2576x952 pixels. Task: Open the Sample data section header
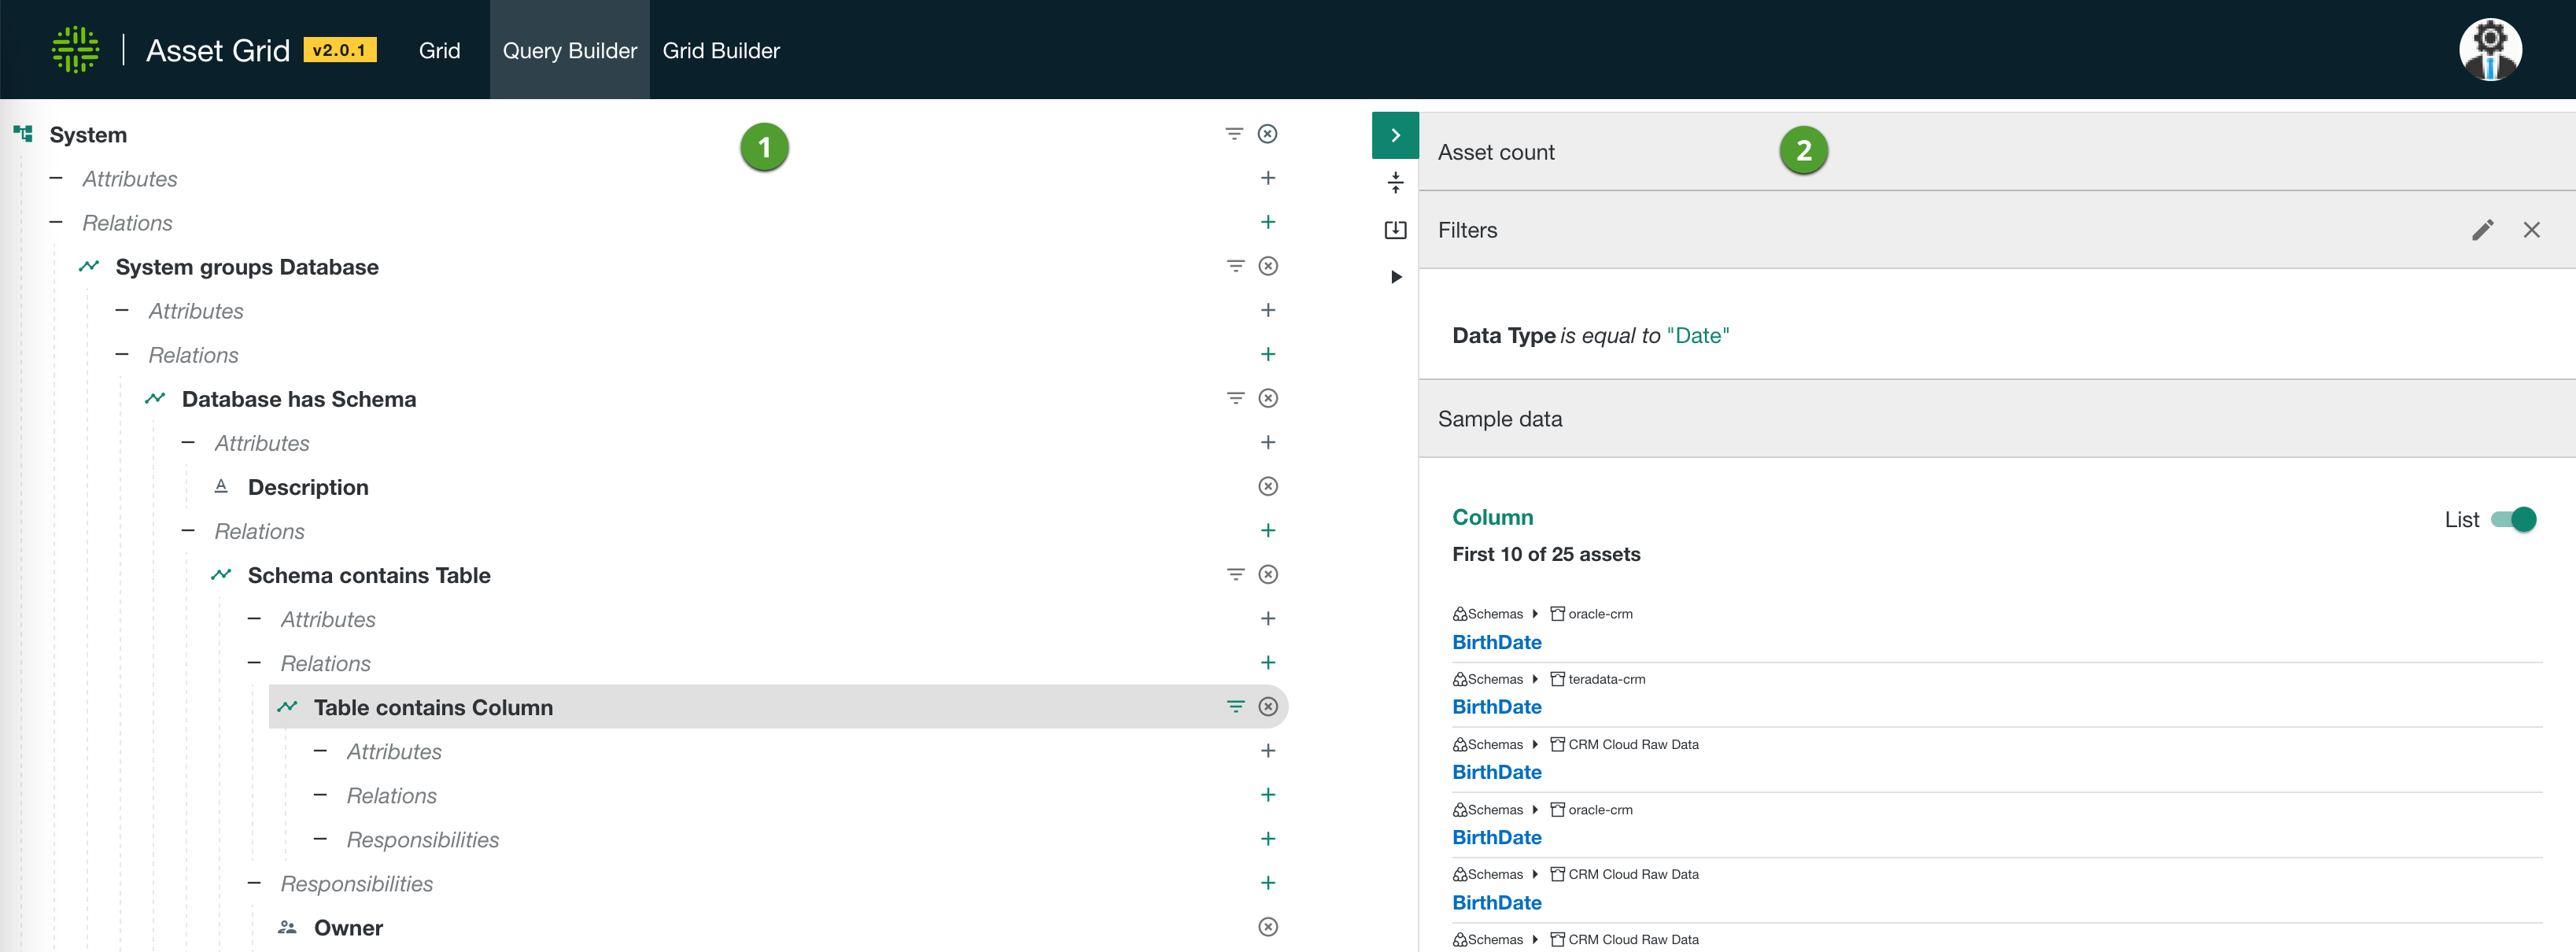[1997, 419]
